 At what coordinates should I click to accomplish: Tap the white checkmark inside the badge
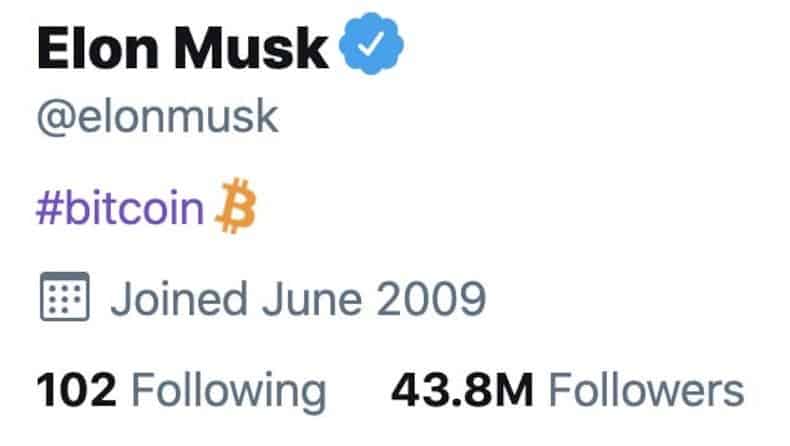pos(371,44)
